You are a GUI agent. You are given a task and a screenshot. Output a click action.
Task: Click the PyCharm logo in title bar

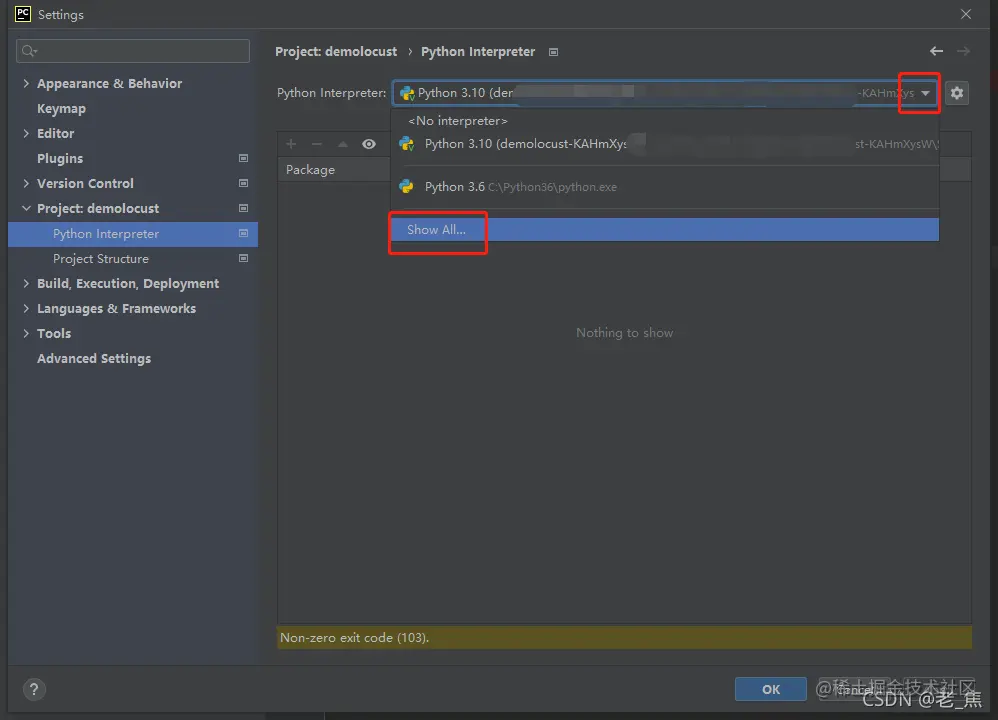23,14
